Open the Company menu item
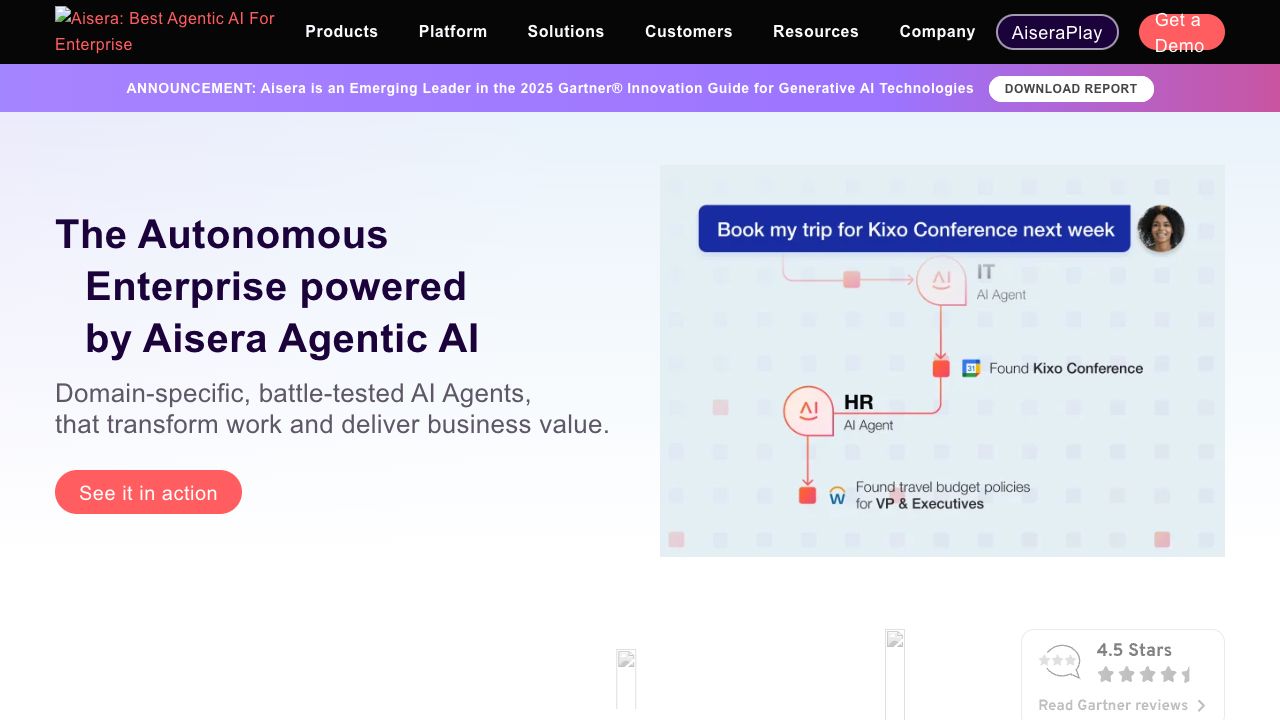The height and width of the screenshot is (720, 1280). pyautogui.click(x=937, y=31)
